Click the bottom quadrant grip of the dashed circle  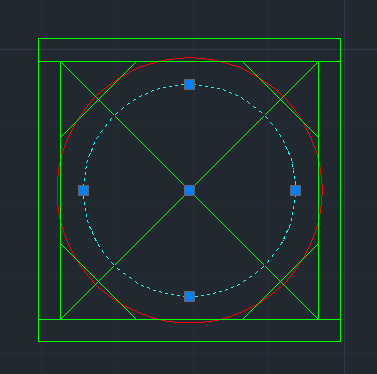tap(189, 296)
